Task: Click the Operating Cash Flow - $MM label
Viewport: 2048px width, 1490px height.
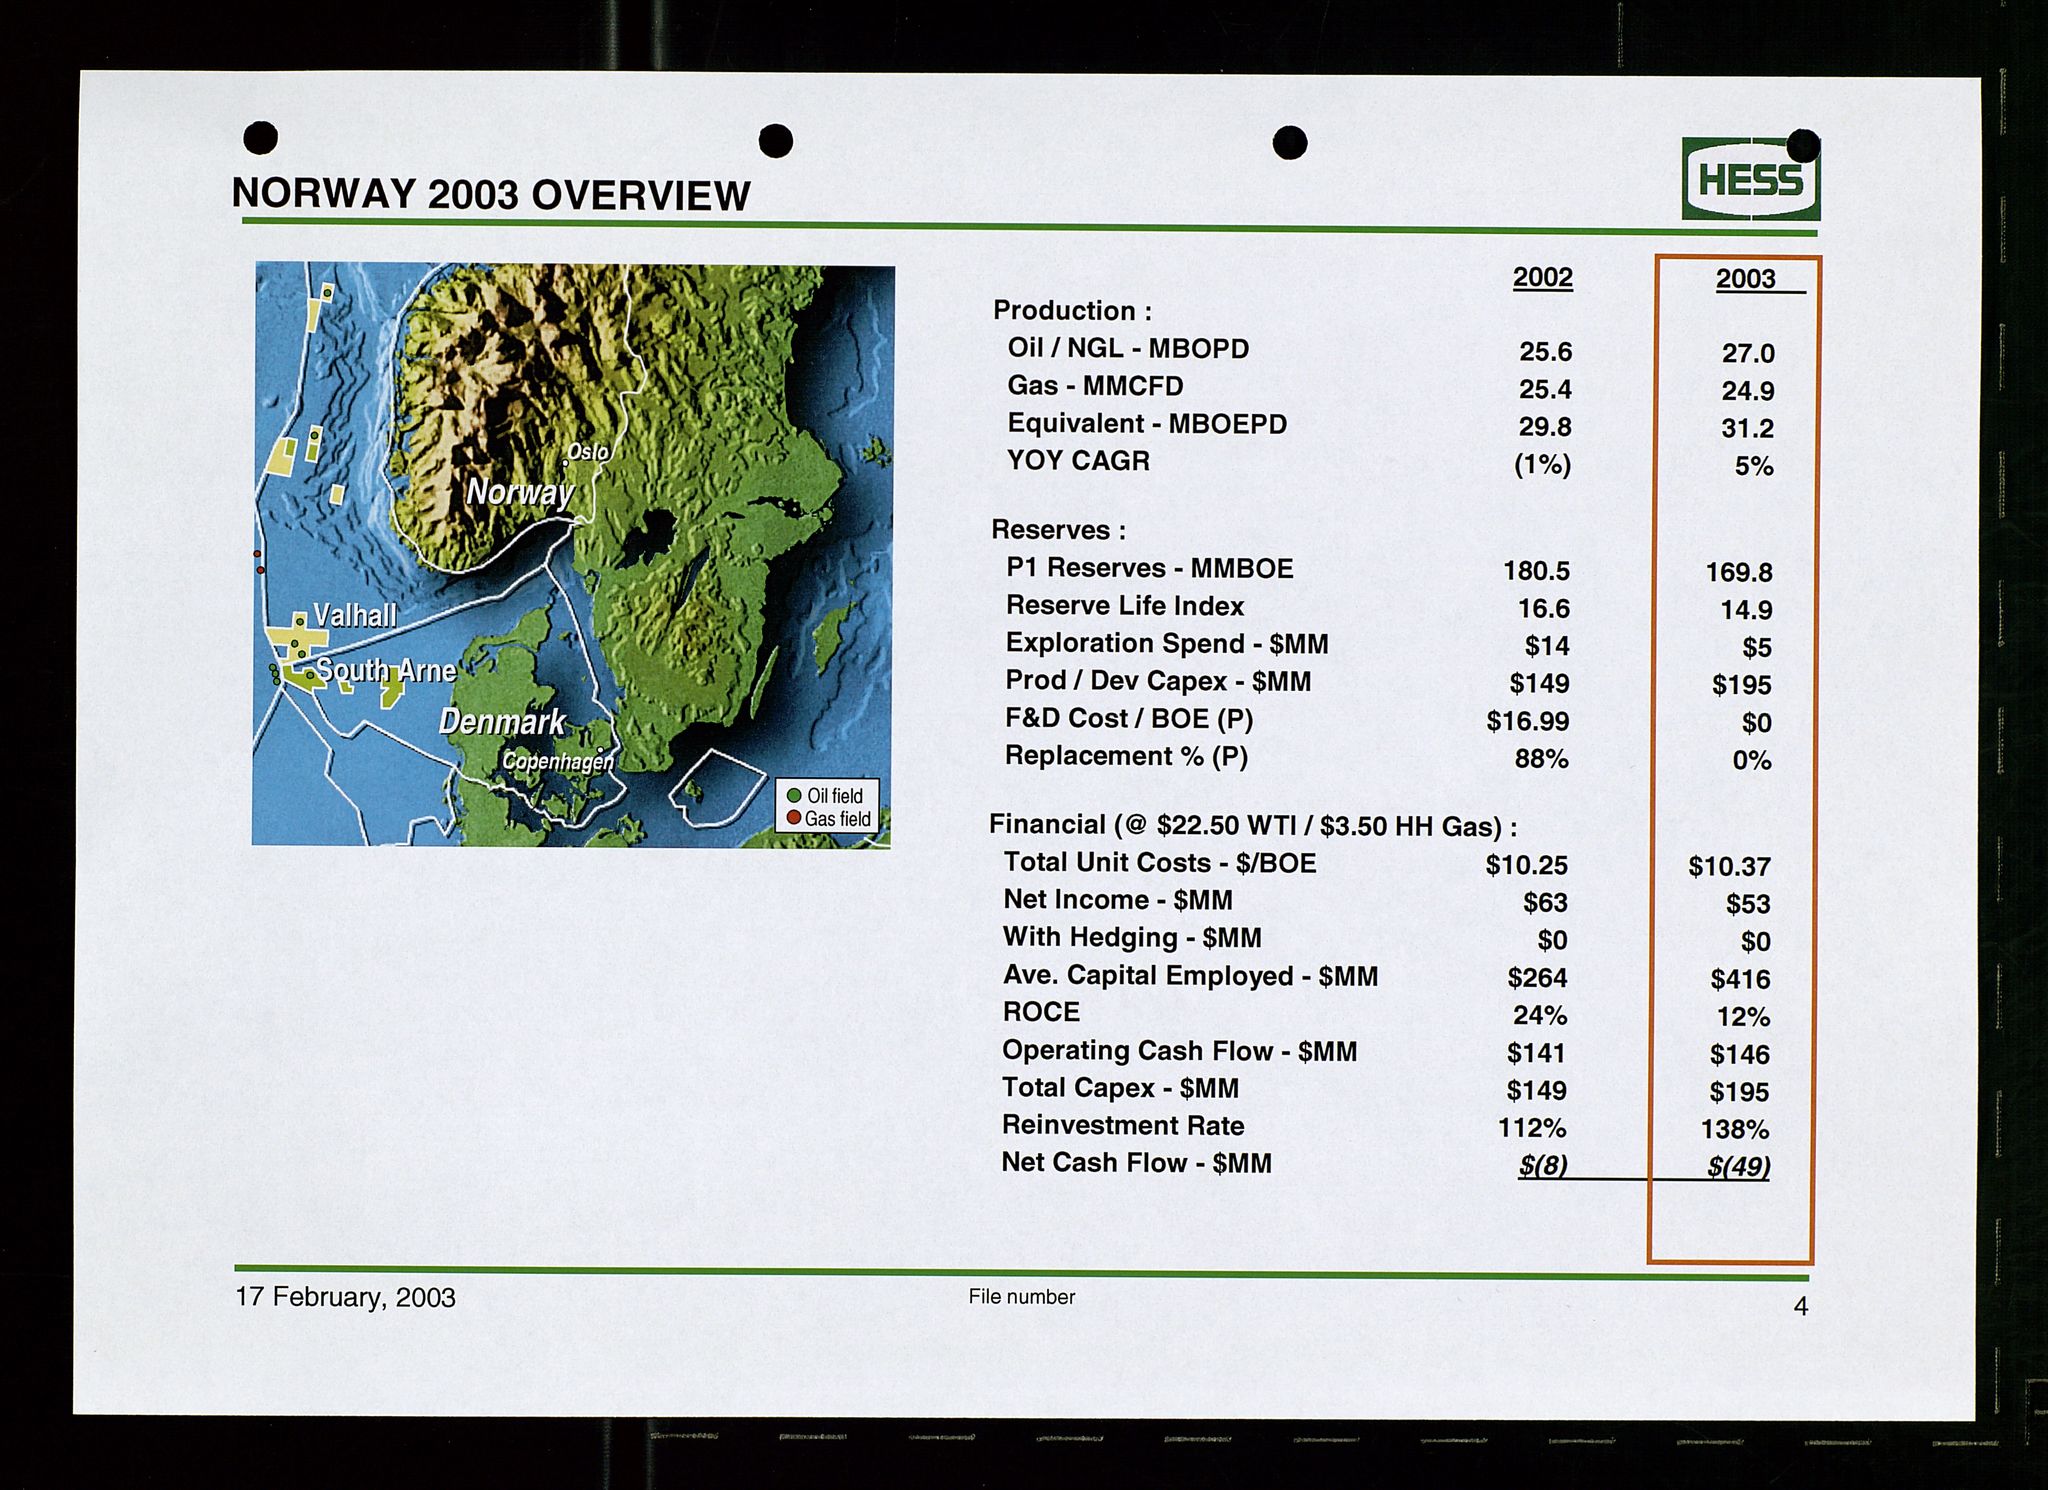Action: pos(1180,1051)
